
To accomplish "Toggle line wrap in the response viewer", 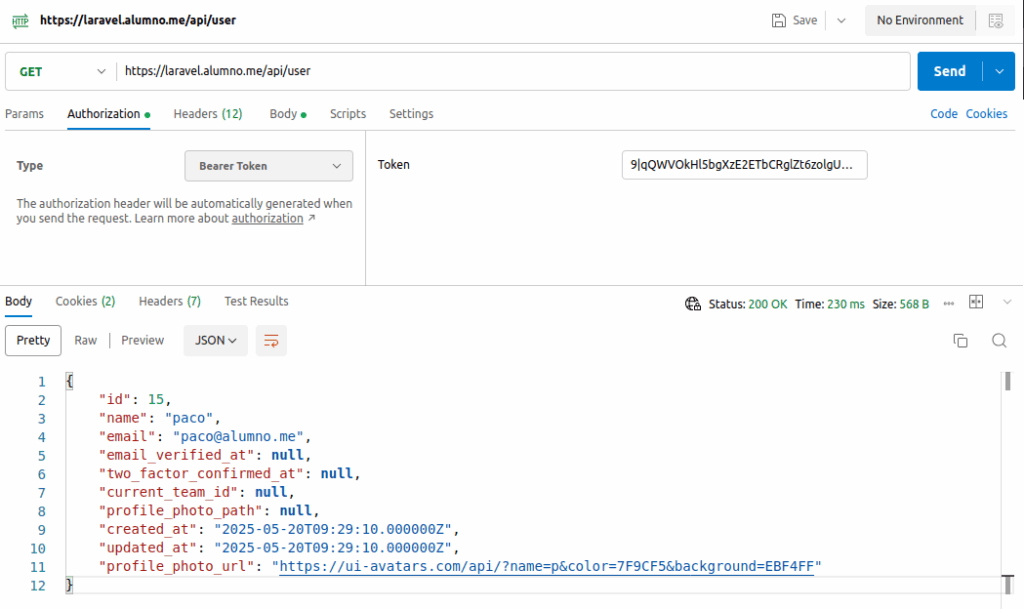I will tap(268, 340).
